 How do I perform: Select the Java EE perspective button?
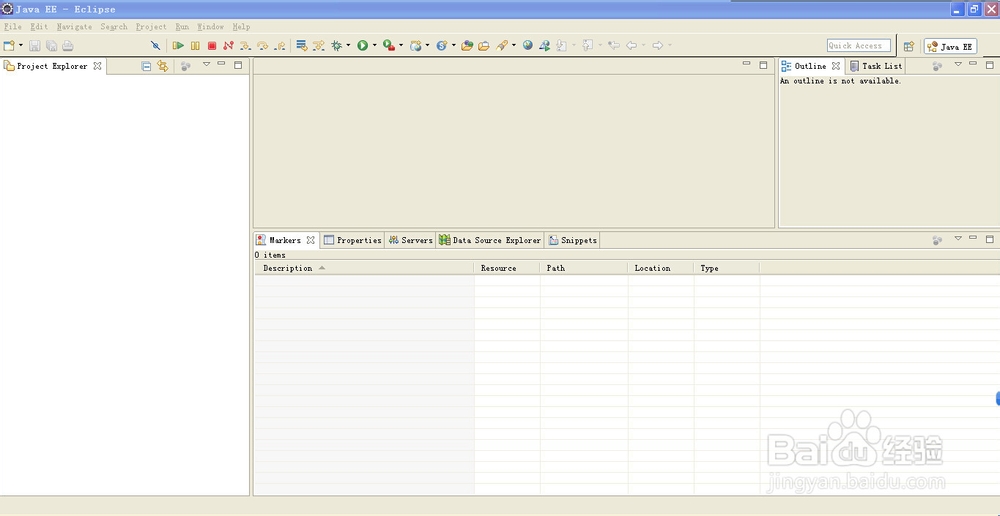[950, 47]
